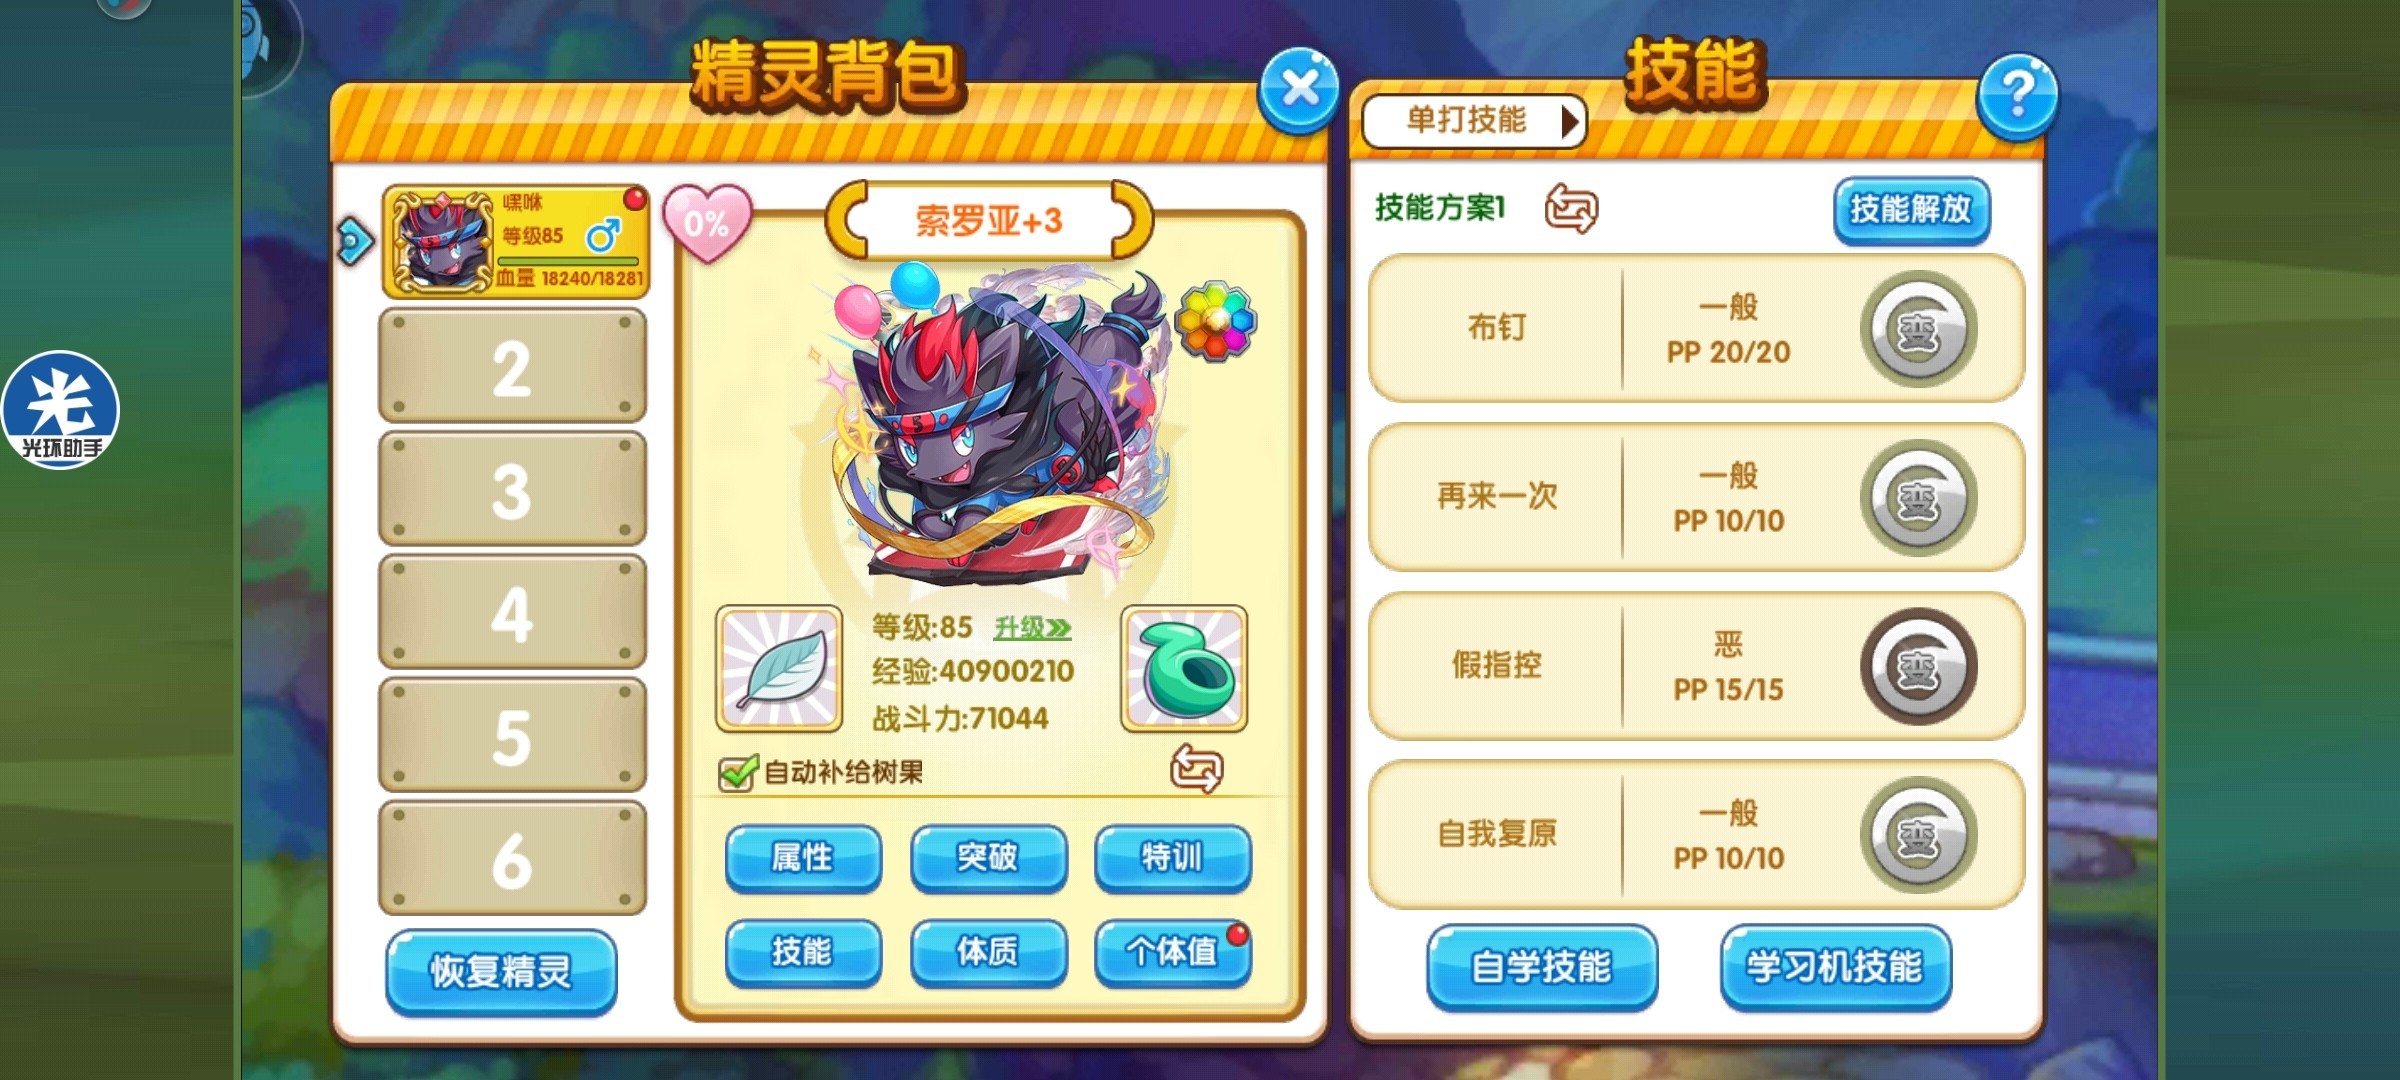Expand the arrow left of the pet card
2400x1080 pixels.
[x=355, y=241]
